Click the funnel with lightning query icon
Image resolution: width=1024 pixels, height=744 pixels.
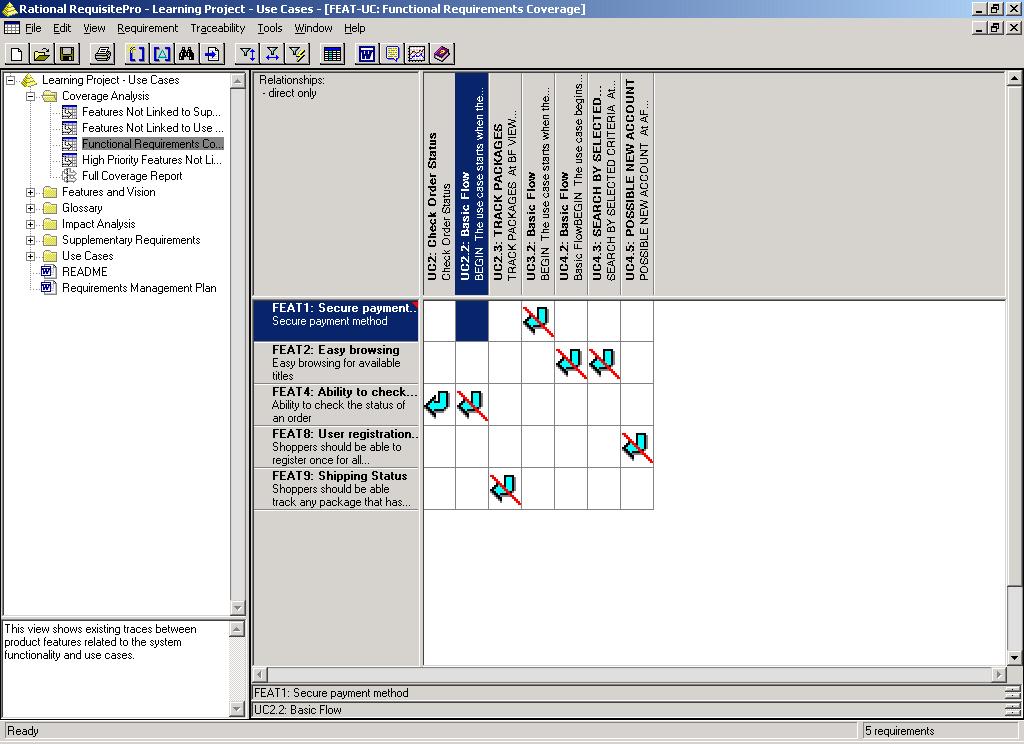click(298, 54)
